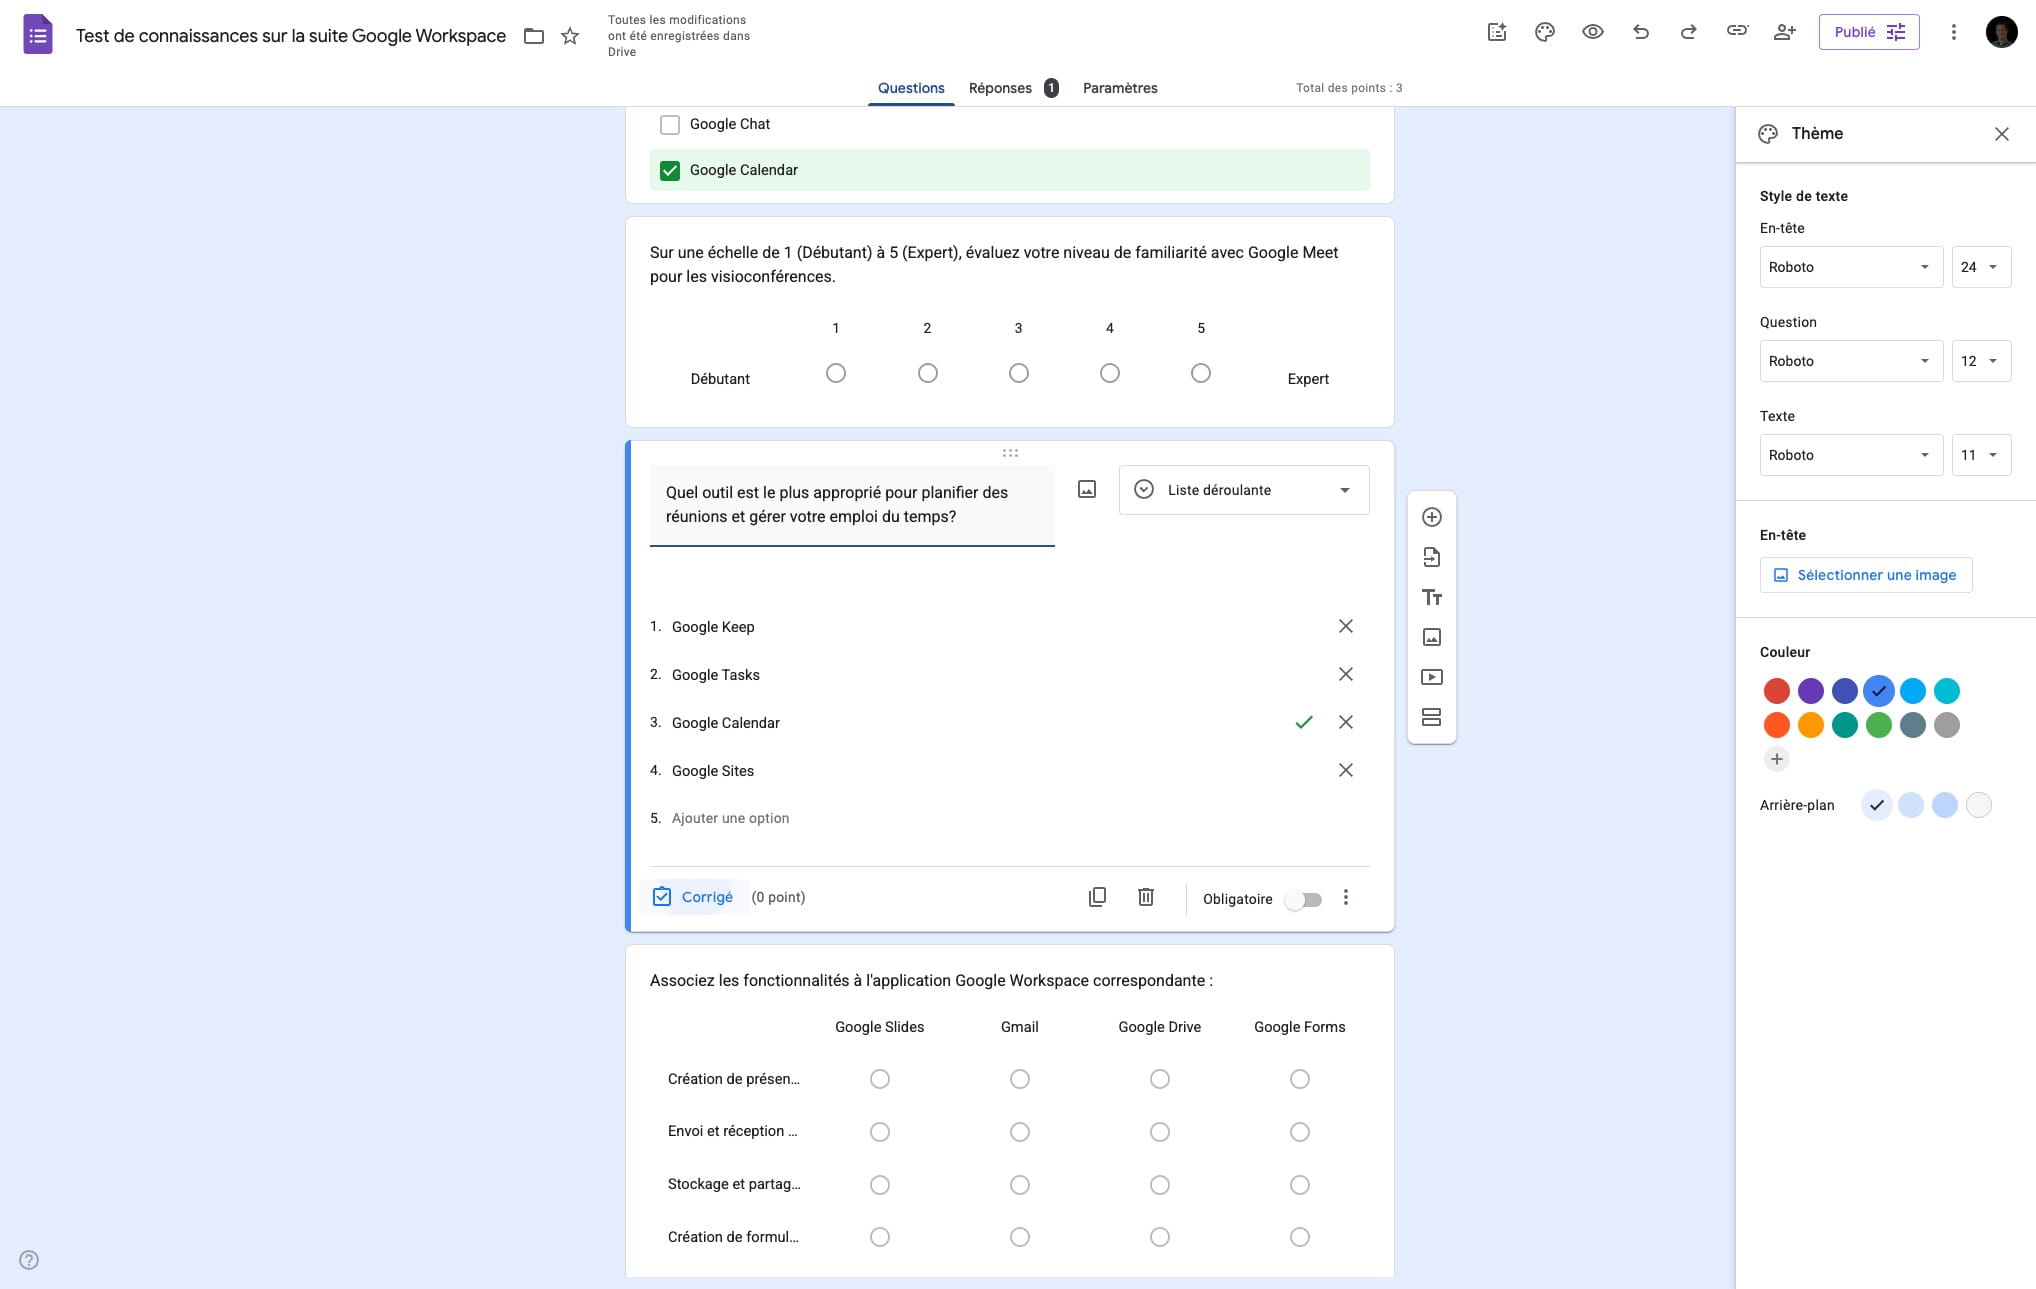2036x1289 pixels.
Task: Switch to the Réponses tab
Action: 1012,88
